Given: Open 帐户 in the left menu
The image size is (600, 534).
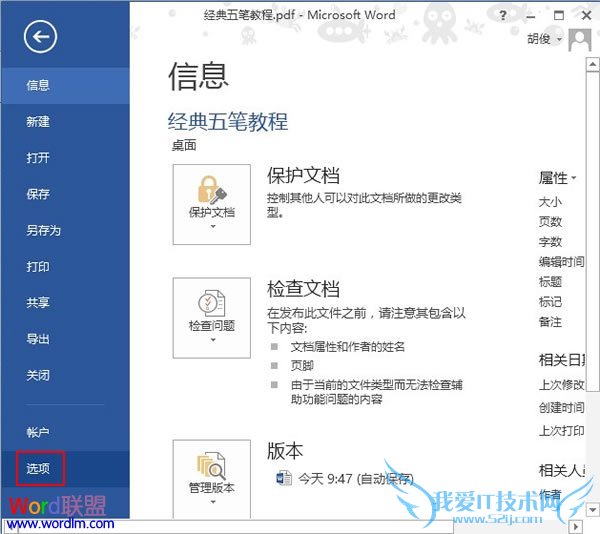Looking at the screenshot, I should click(65, 432).
